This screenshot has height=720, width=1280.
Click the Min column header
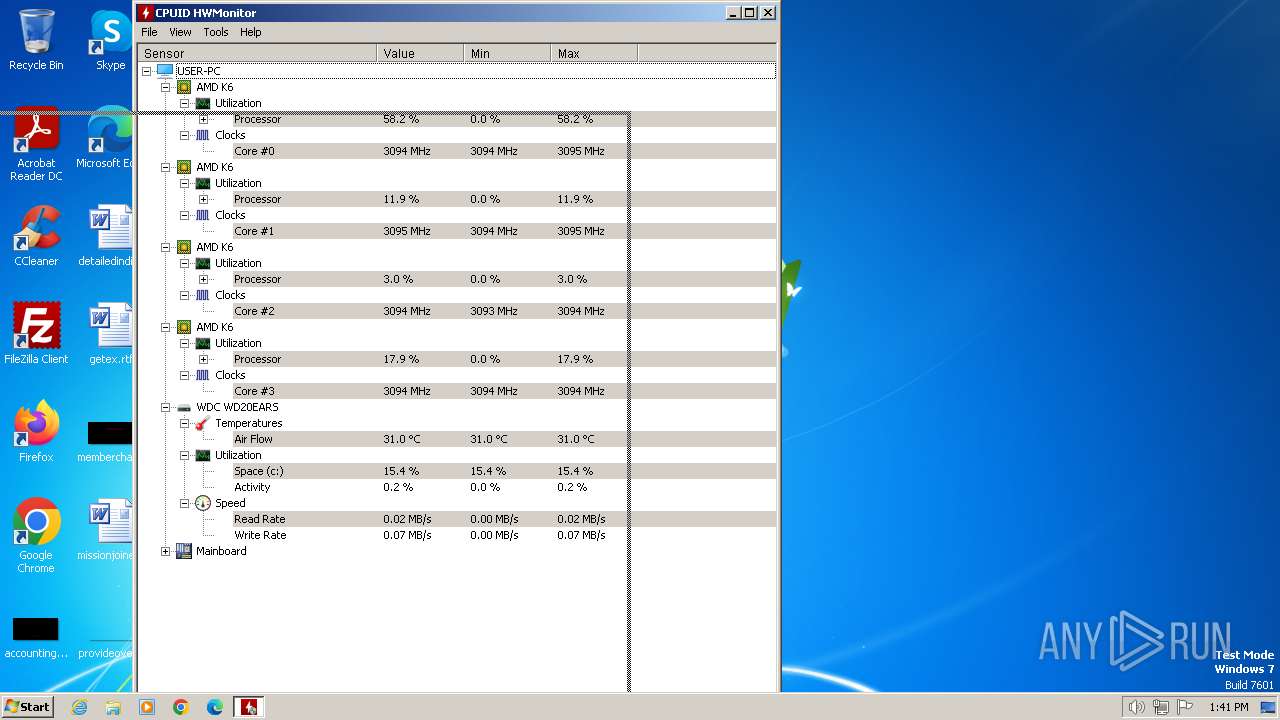[x=507, y=53]
